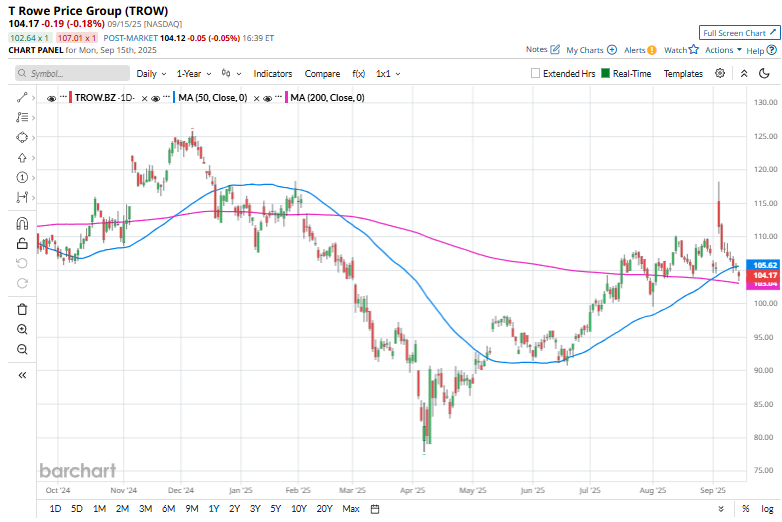Open the date range calendar picker
782x522 pixels.
tap(375, 509)
